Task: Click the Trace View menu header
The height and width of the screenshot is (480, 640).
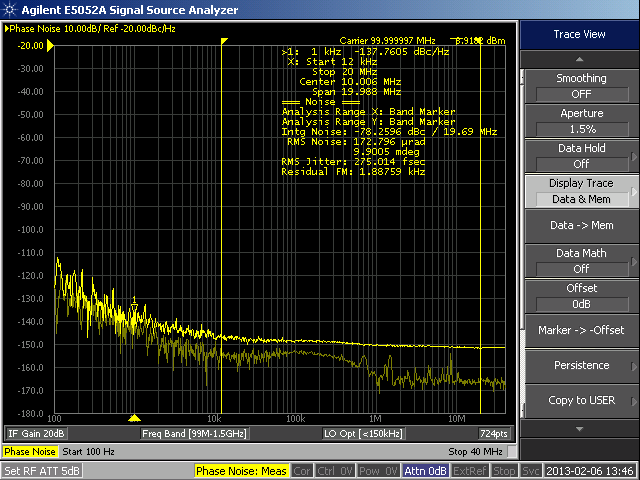Action: click(580, 34)
